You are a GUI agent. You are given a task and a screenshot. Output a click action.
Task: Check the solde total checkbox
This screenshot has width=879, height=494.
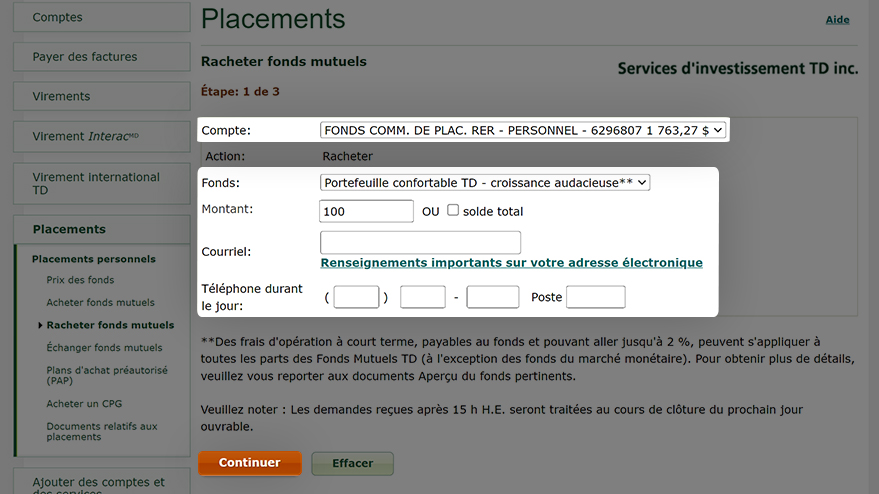coord(452,210)
